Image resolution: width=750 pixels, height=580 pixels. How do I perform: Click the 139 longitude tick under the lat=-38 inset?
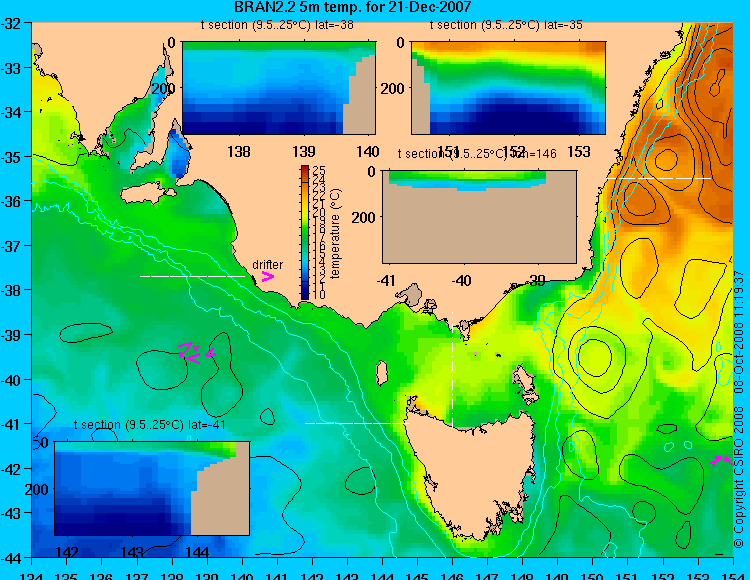304,152
